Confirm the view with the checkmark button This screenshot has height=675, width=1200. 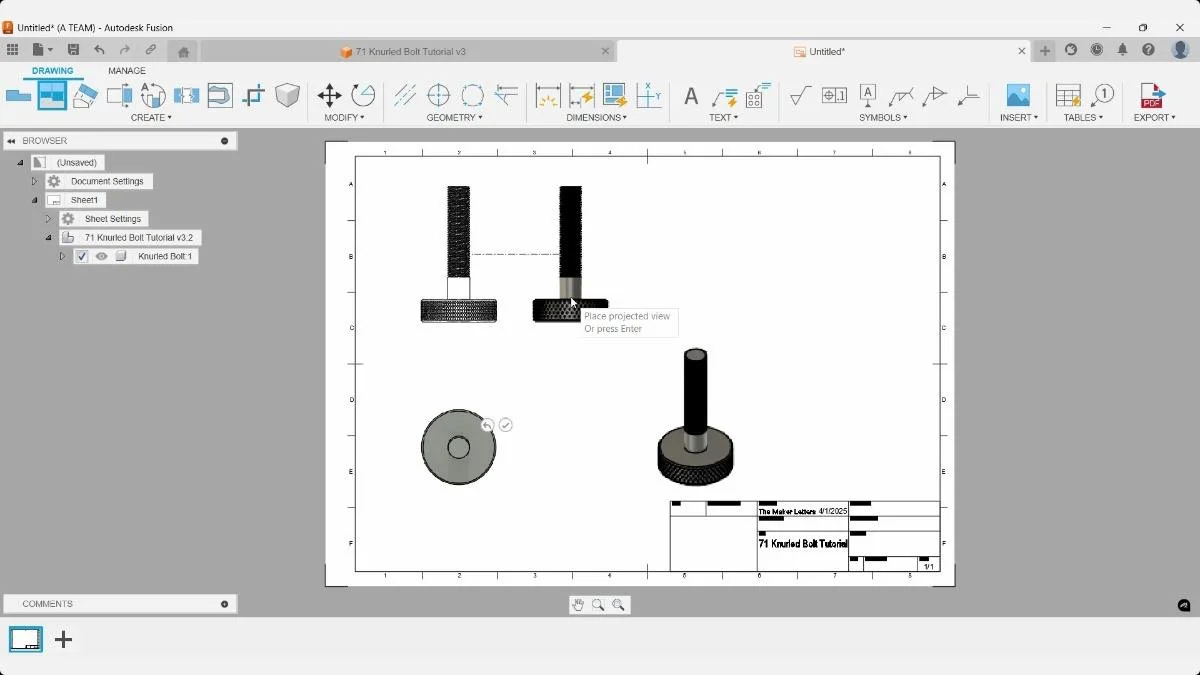(x=506, y=425)
